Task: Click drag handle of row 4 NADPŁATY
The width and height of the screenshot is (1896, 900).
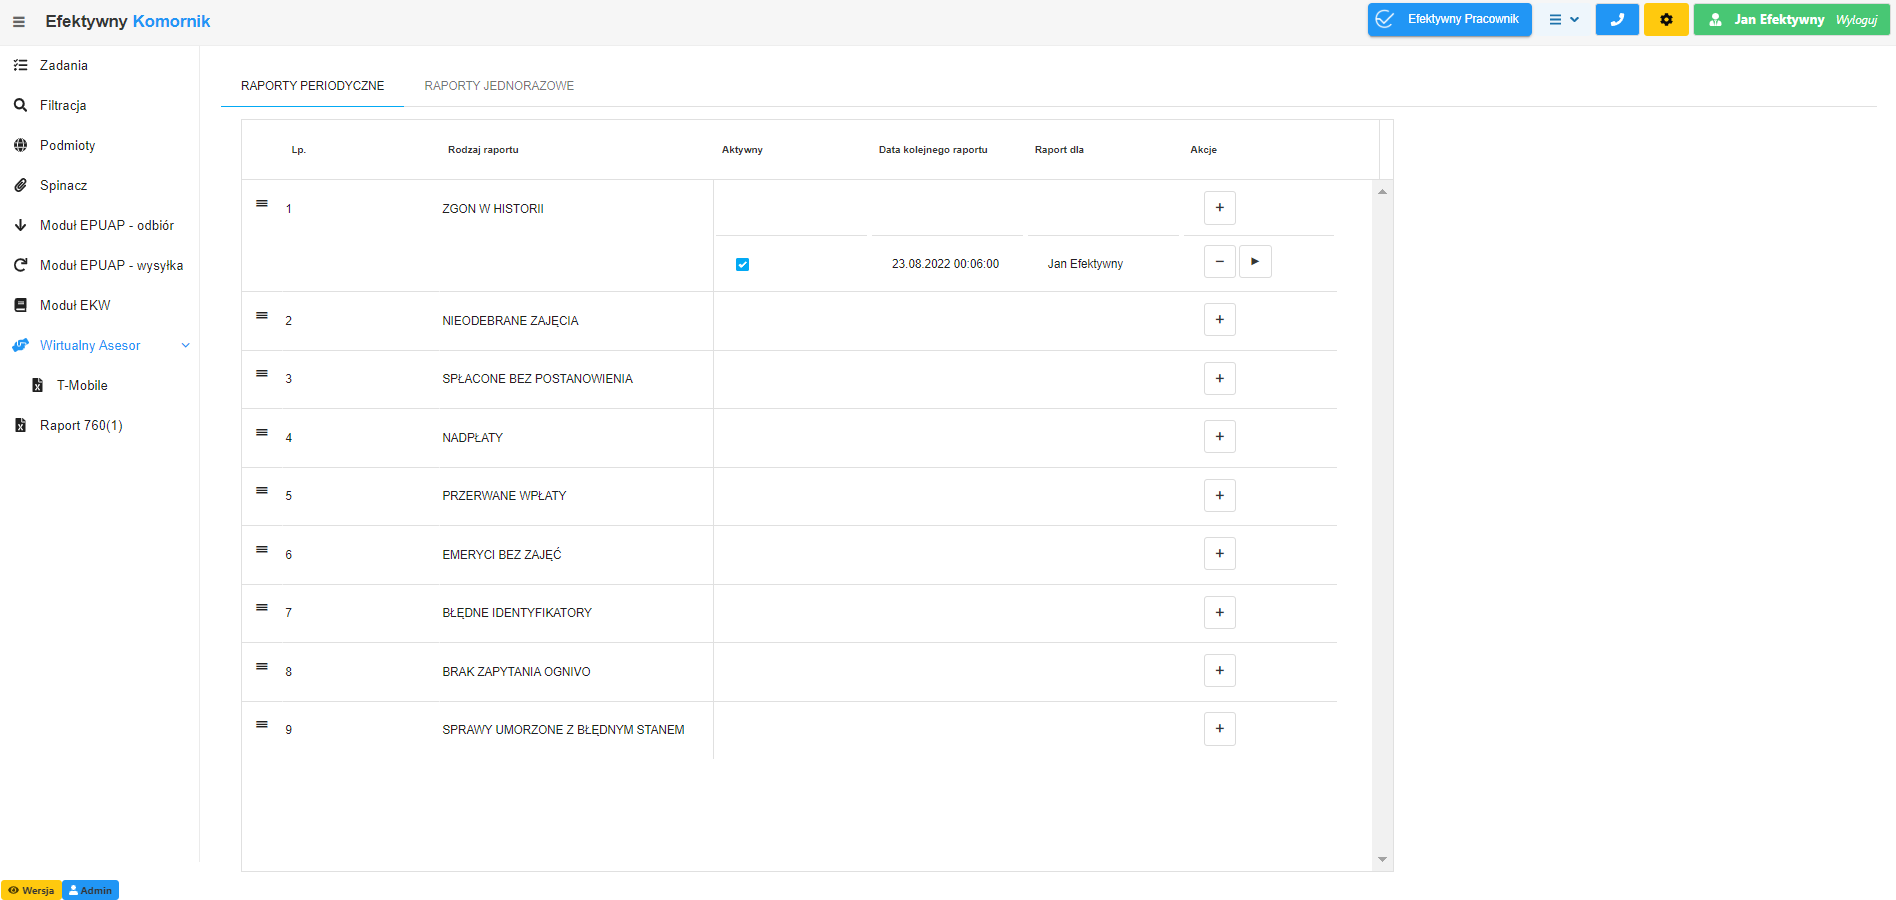Action: pyautogui.click(x=262, y=432)
